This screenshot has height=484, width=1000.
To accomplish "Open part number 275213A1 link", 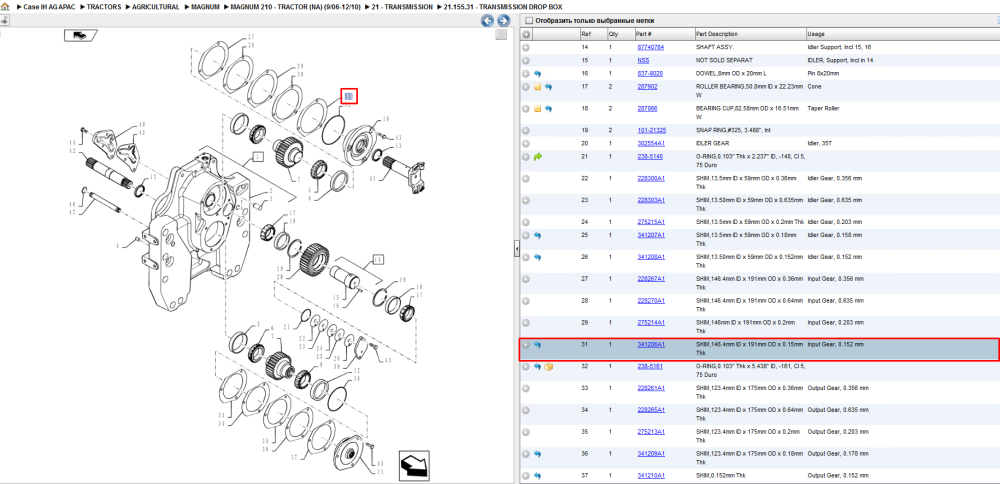I will coord(651,432).
